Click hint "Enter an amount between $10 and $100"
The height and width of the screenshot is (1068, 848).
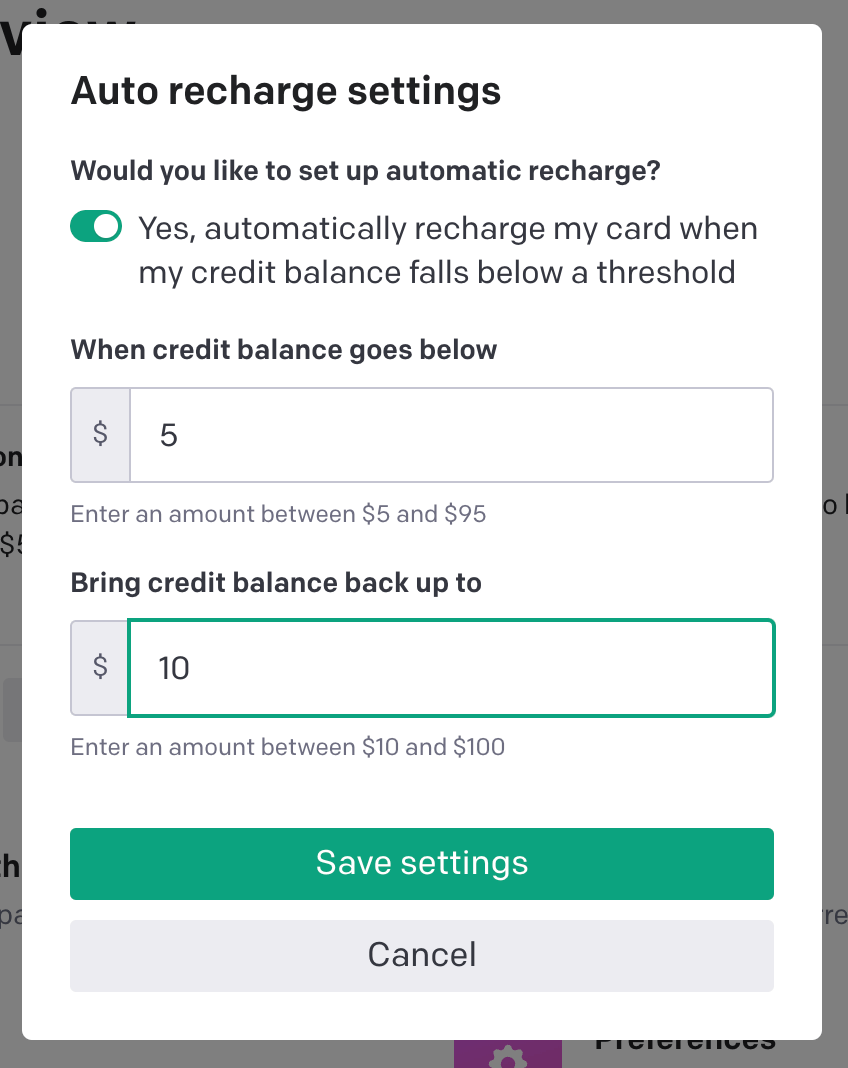tap(288, 746)
